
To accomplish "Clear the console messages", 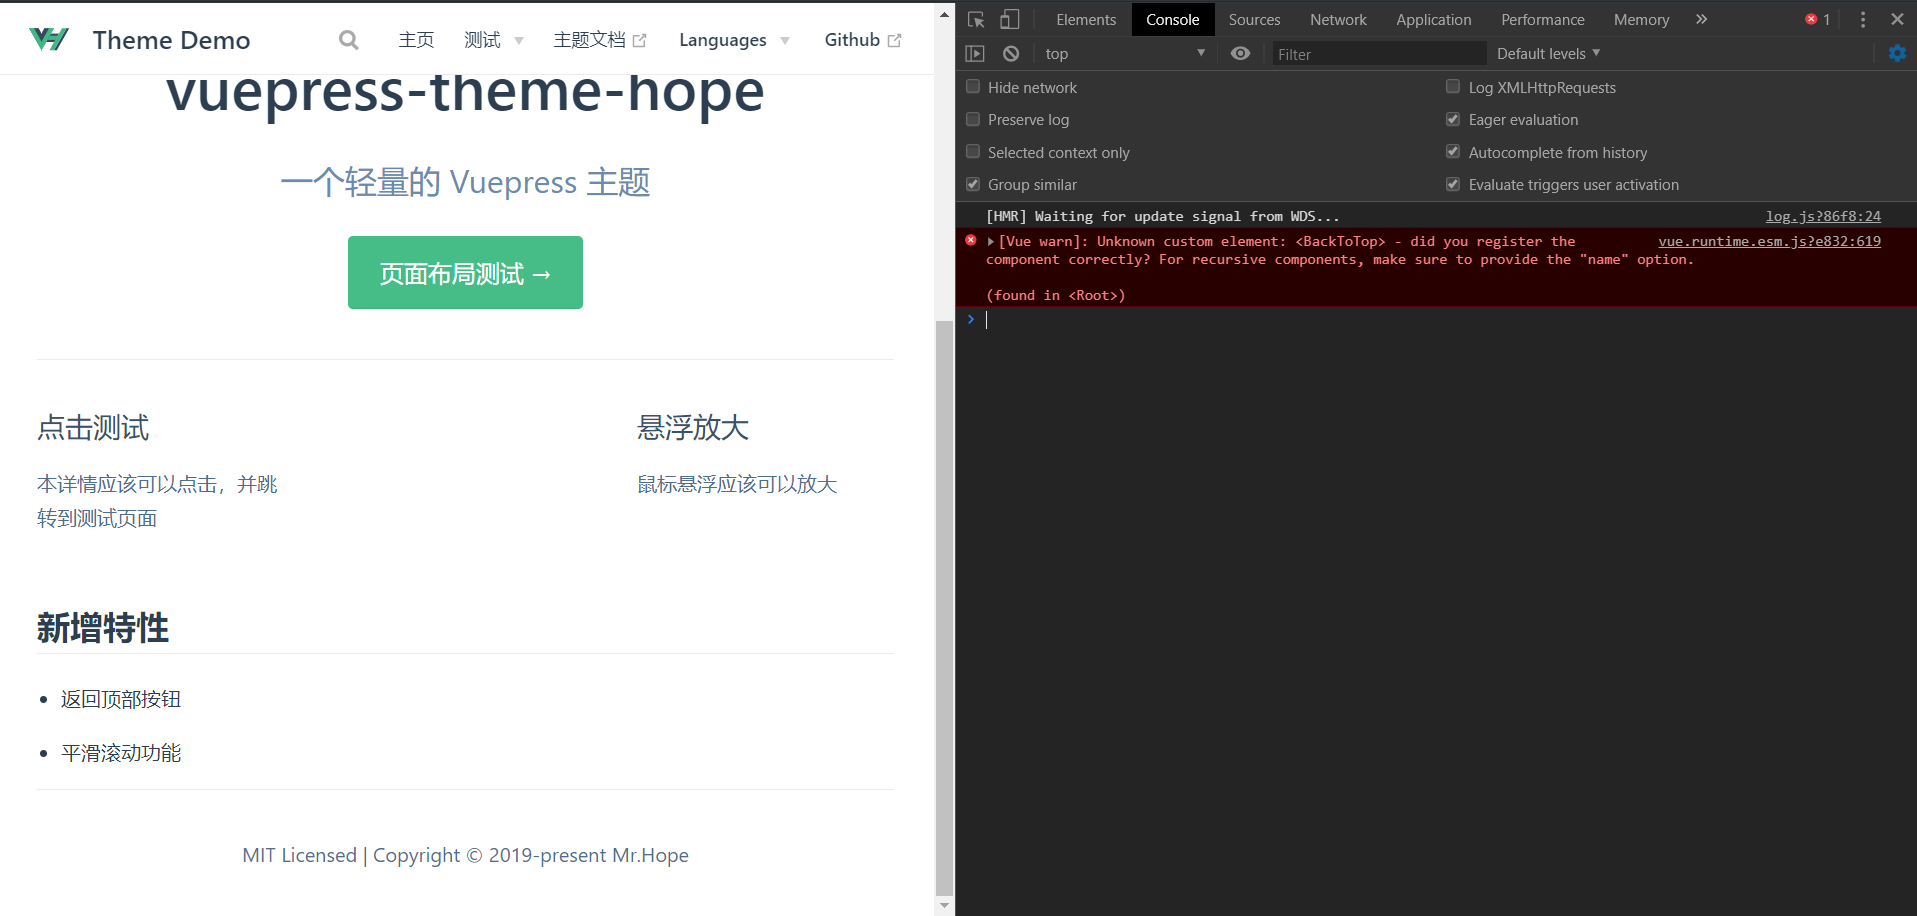I will (x=1010, y=53).
